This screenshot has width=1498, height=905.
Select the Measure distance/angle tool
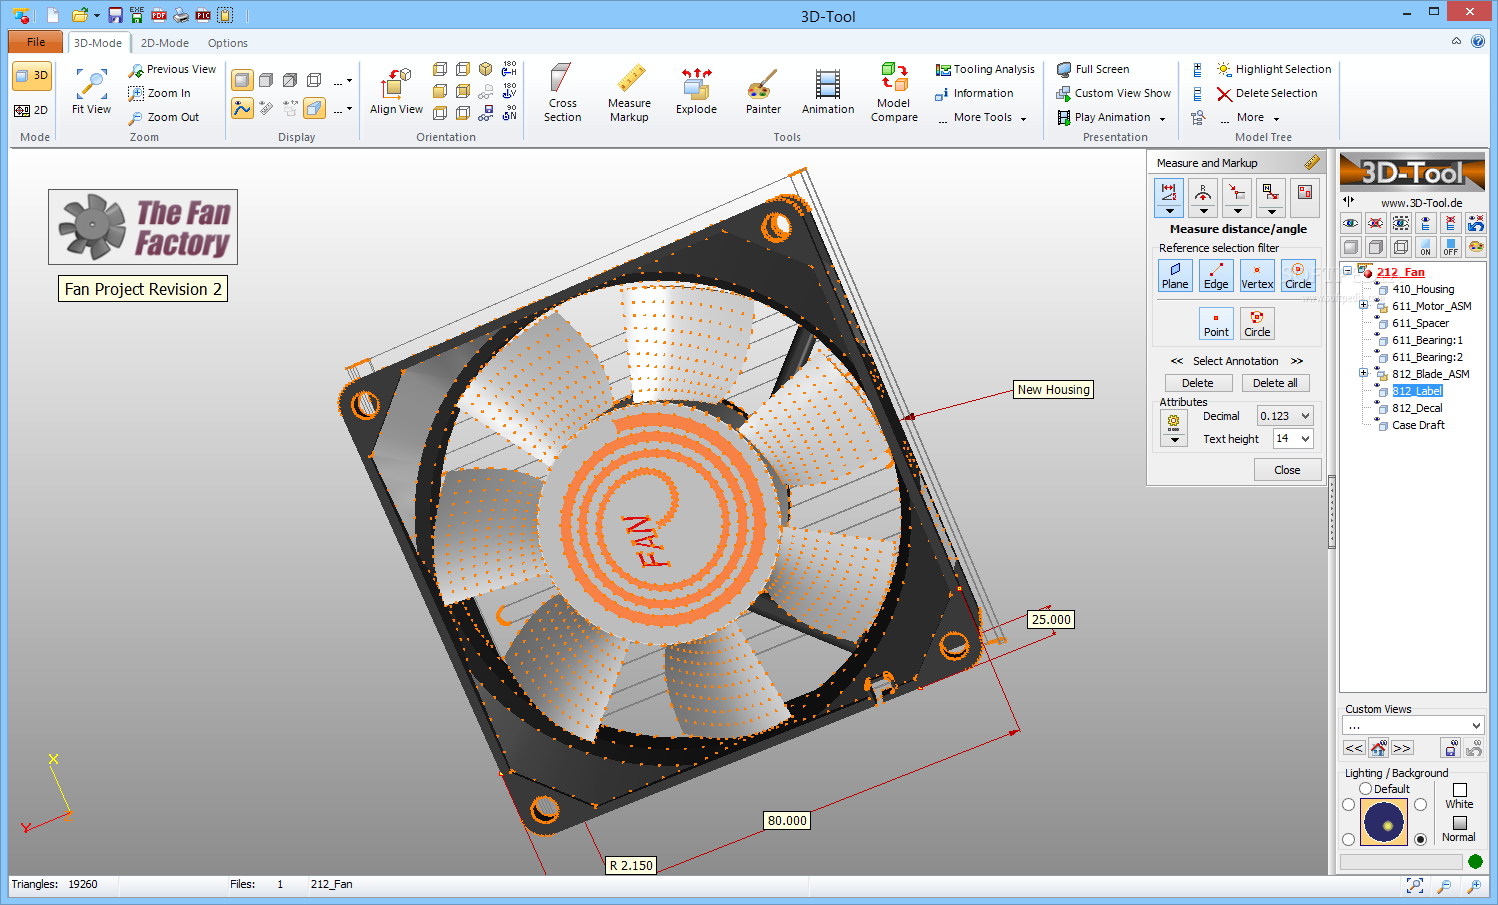click(1169, 197)
